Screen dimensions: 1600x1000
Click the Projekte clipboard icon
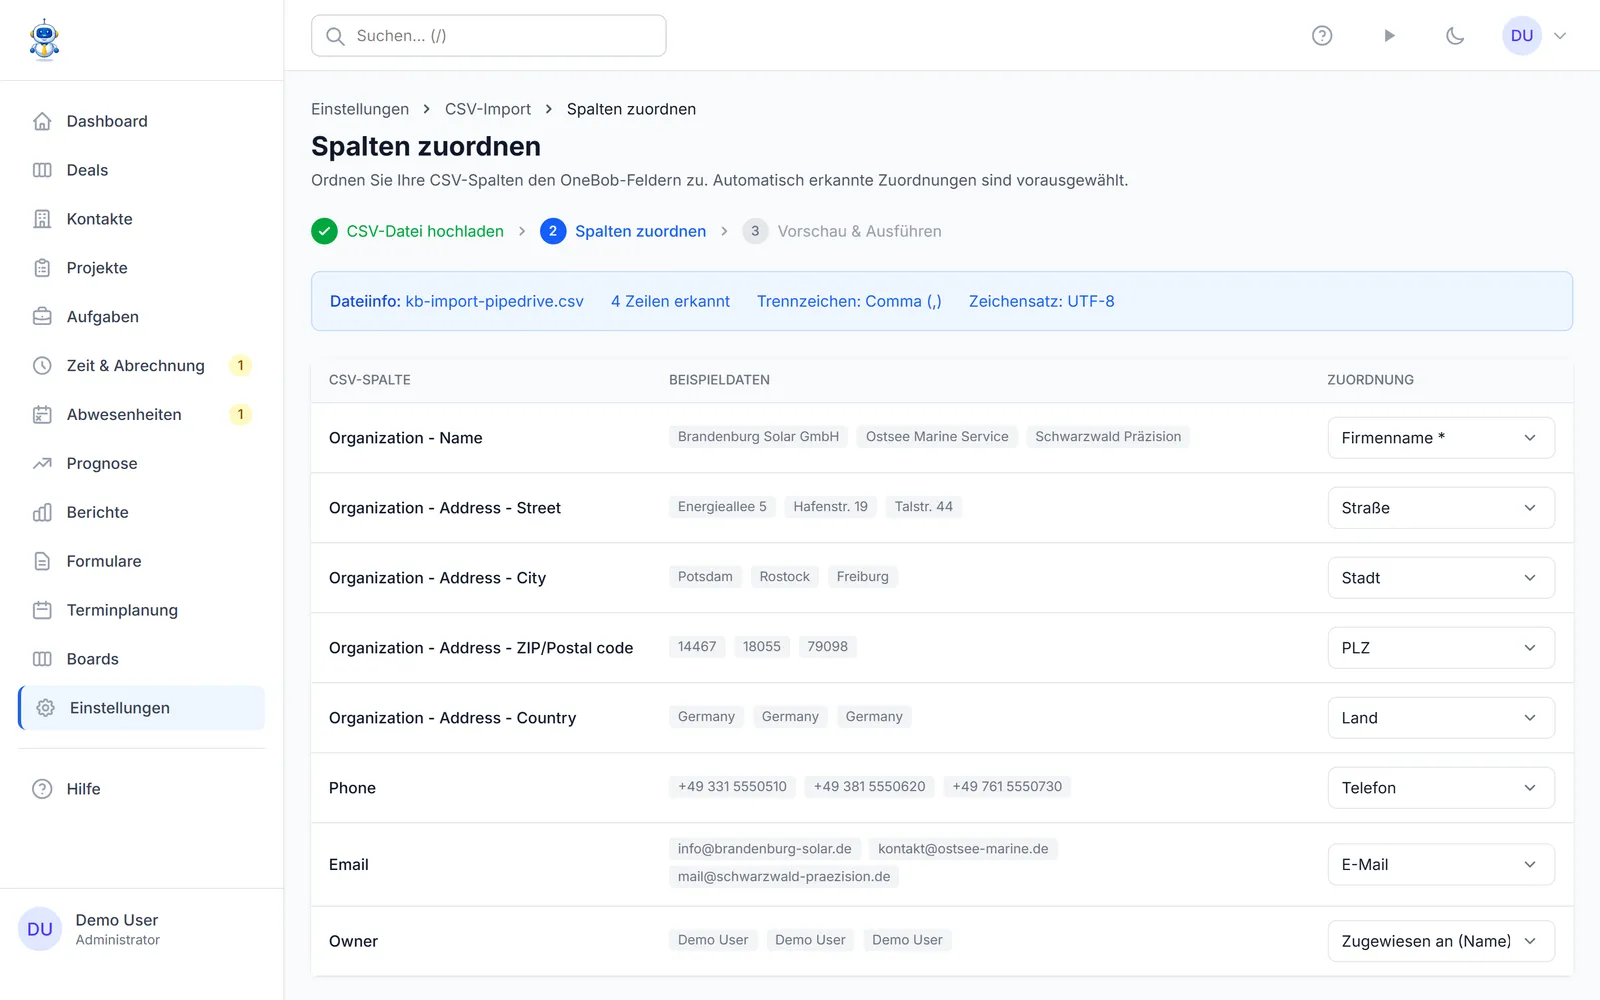tap(42, 268)
